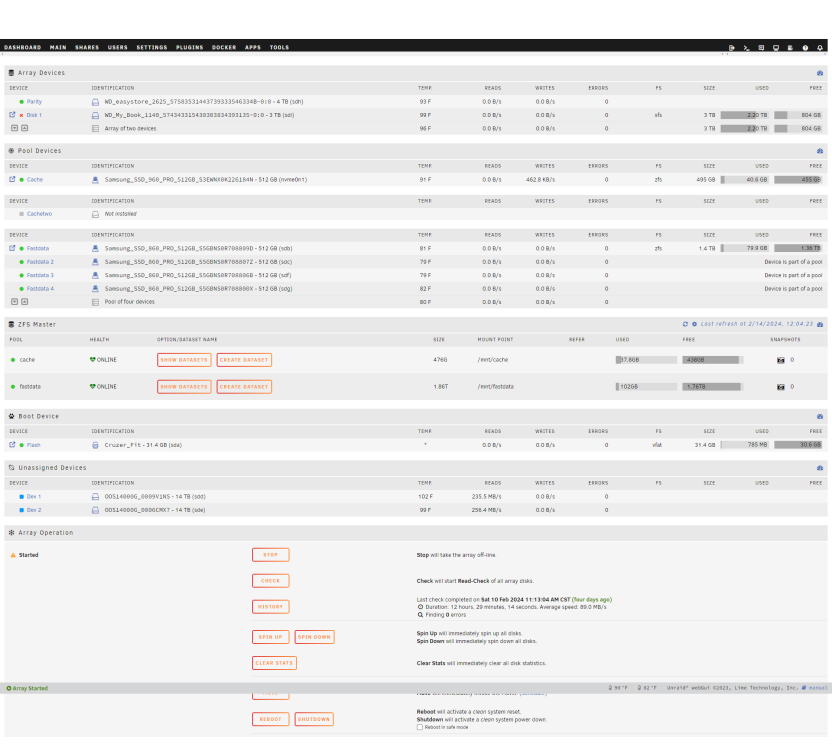This screenshot has width=832, height=750.
Task: Spin up array using up-arrow in Array row
Action: pyautogui.click(x=24, y=128)
